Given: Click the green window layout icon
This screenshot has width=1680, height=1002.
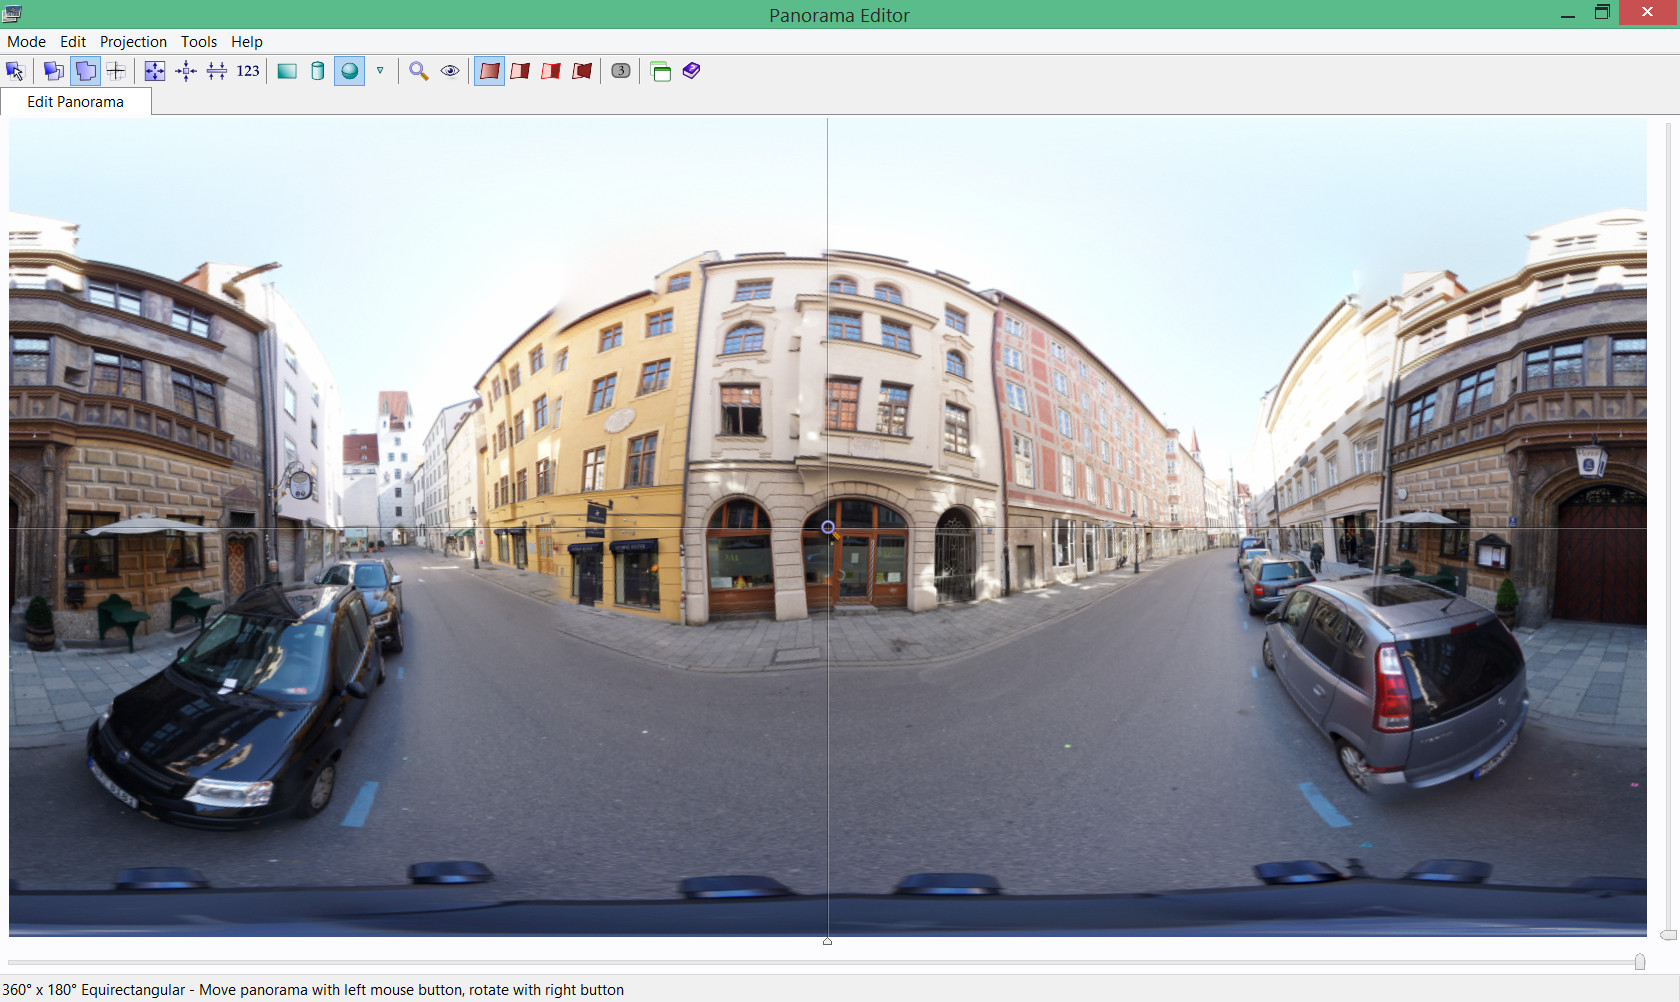Looking at the screenshot, I should (661, 71).
